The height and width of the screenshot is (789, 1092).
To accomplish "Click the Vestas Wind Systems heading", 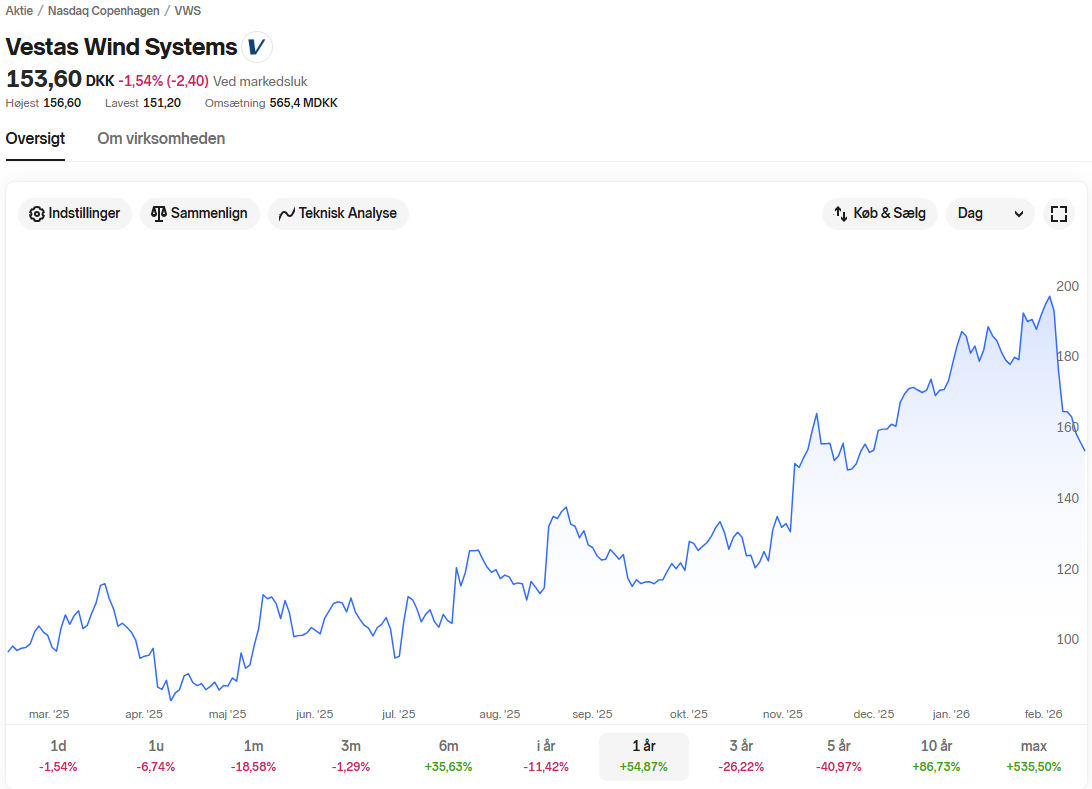I will coord(121,47).
